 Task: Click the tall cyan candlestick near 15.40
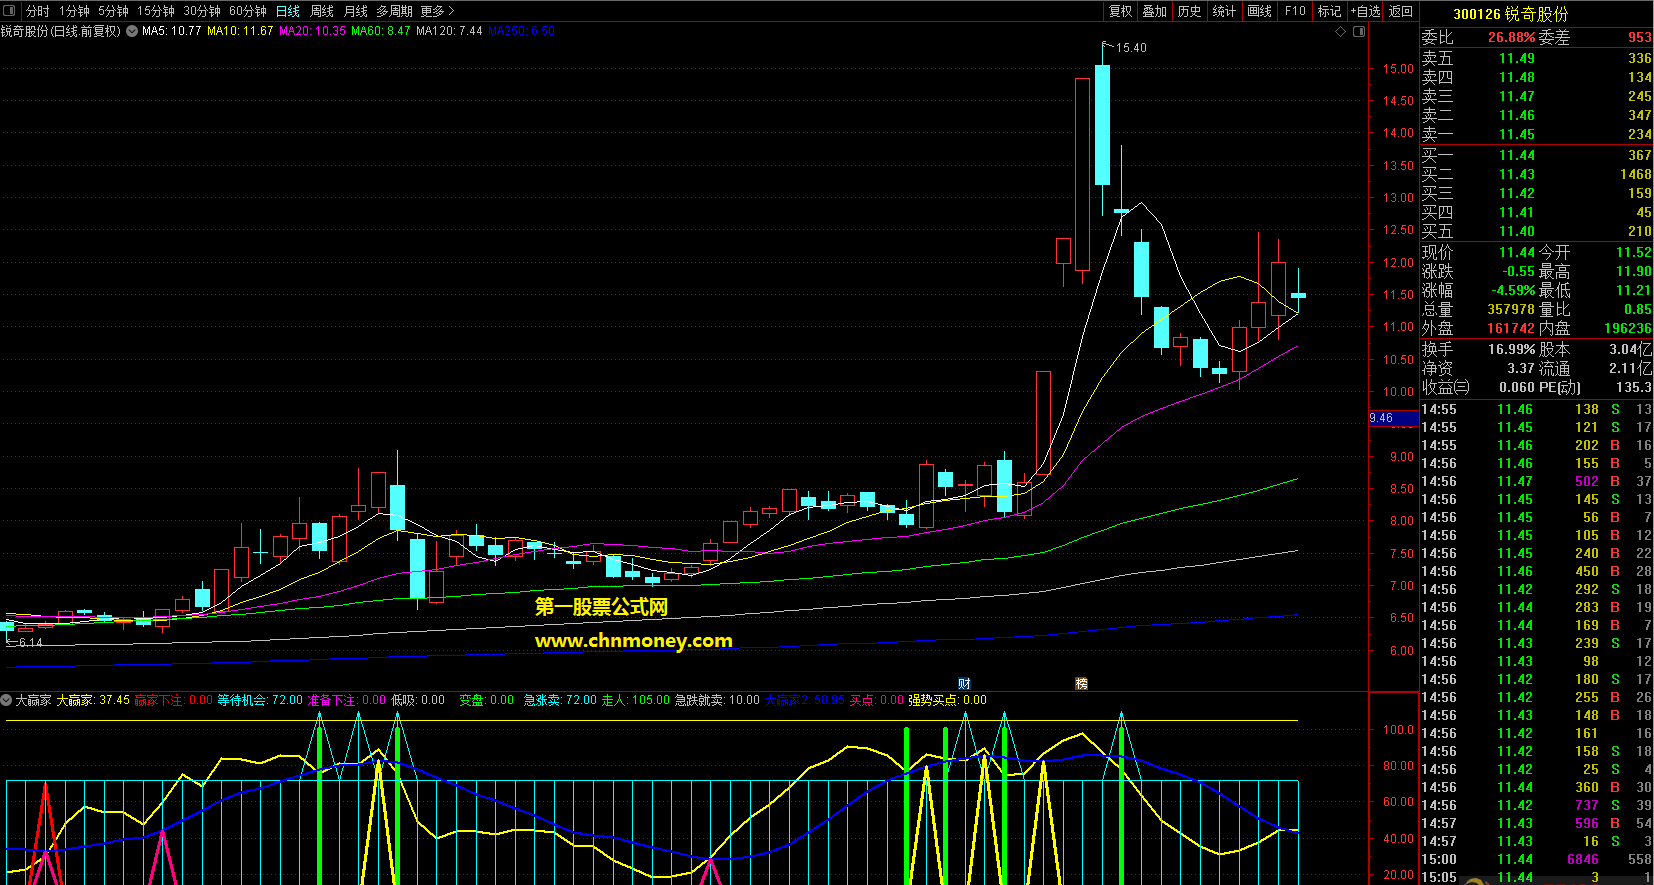point(1102,125)
